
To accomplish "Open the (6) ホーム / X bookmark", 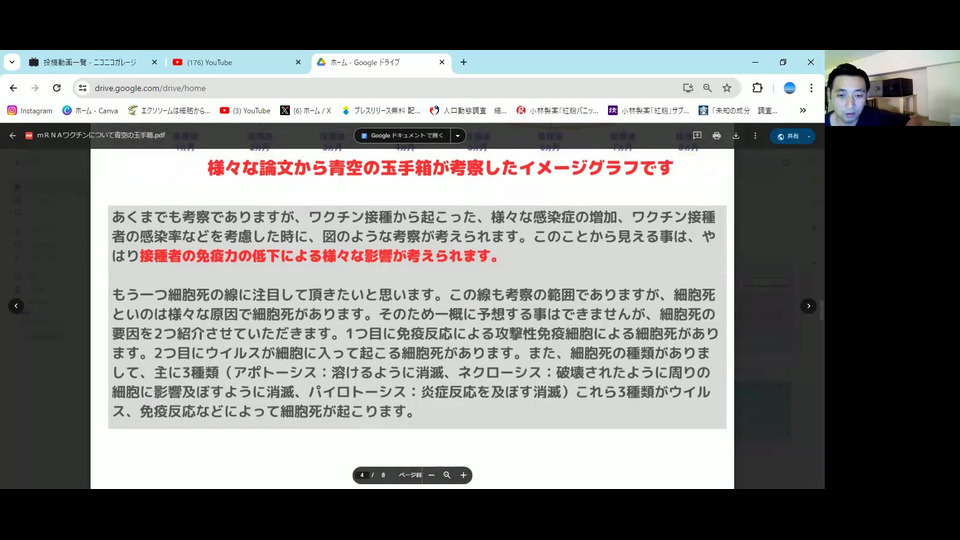I will click(306, 111).
